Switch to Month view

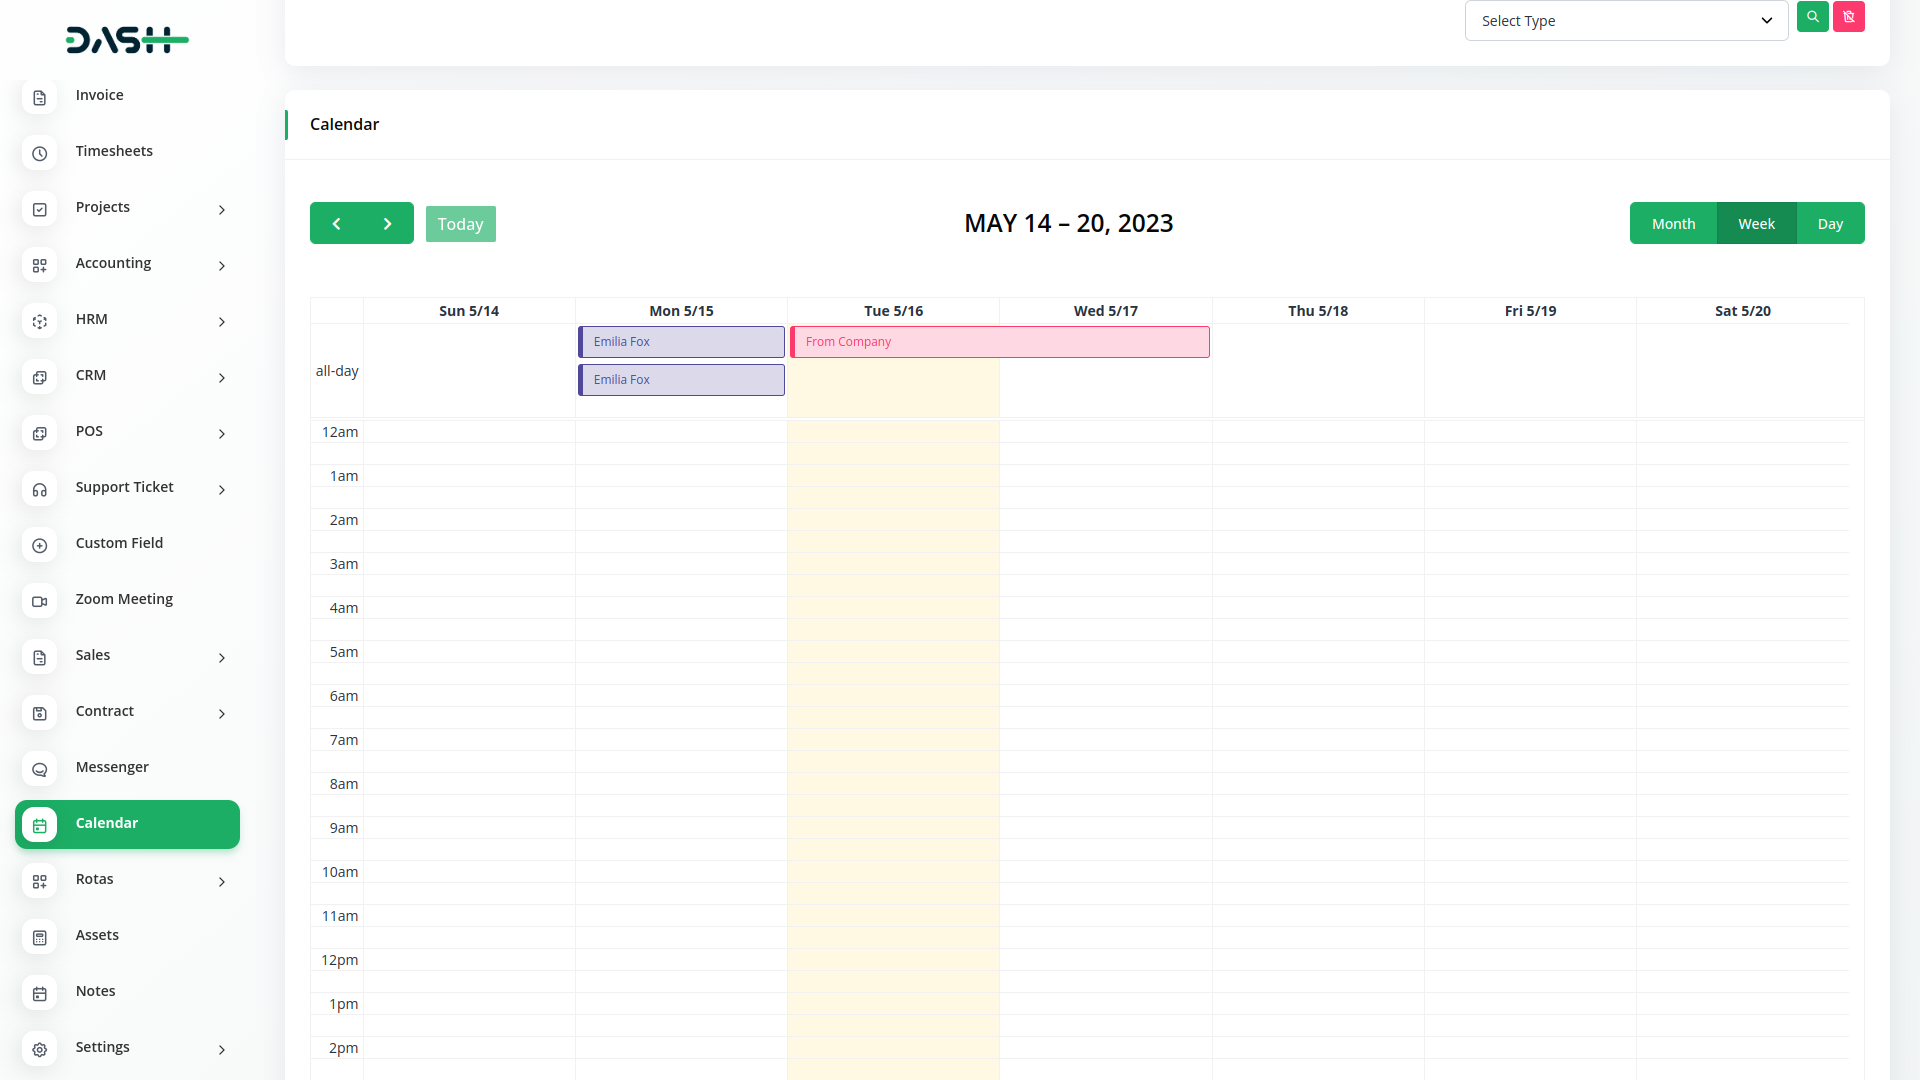coord(1673,224)
